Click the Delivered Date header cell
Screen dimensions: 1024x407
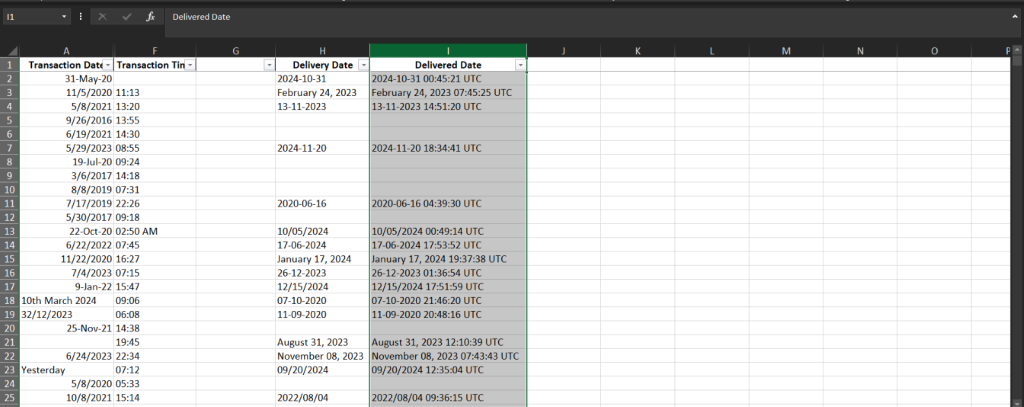[x=448, y=65]
